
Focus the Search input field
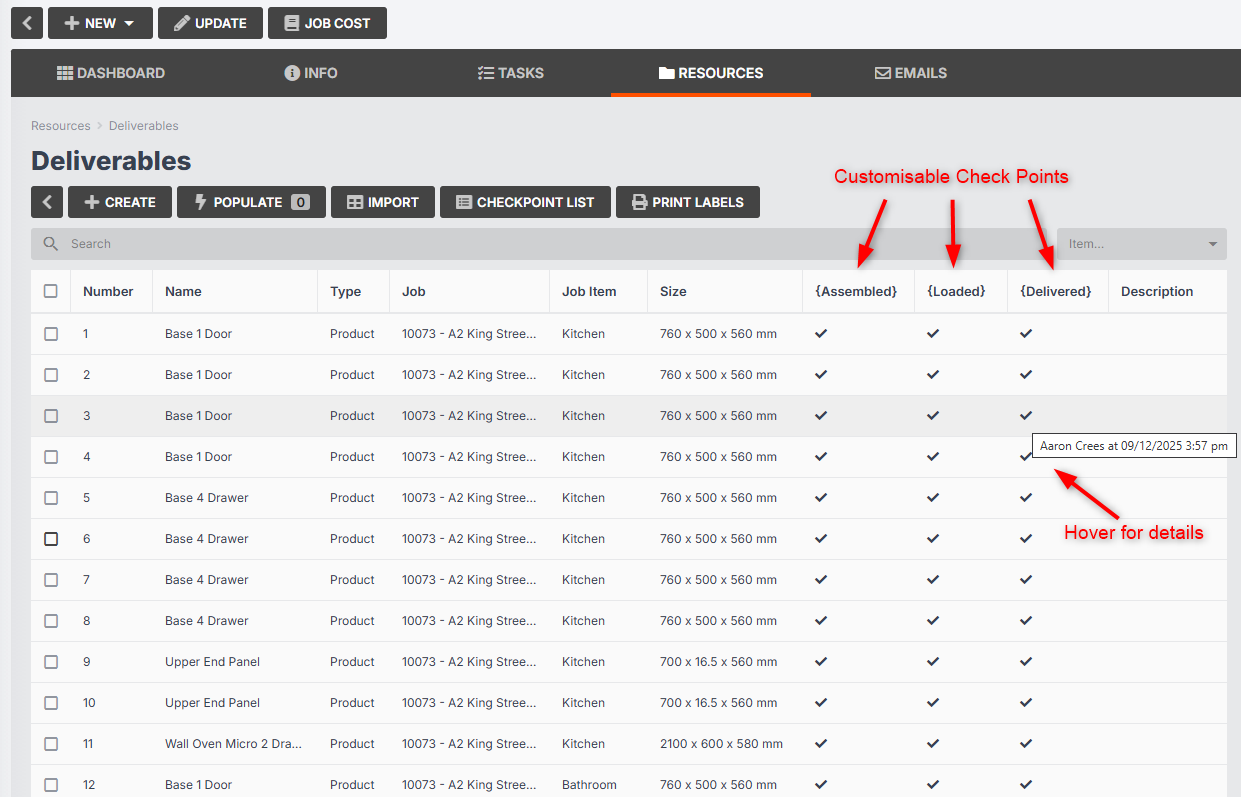540,244
